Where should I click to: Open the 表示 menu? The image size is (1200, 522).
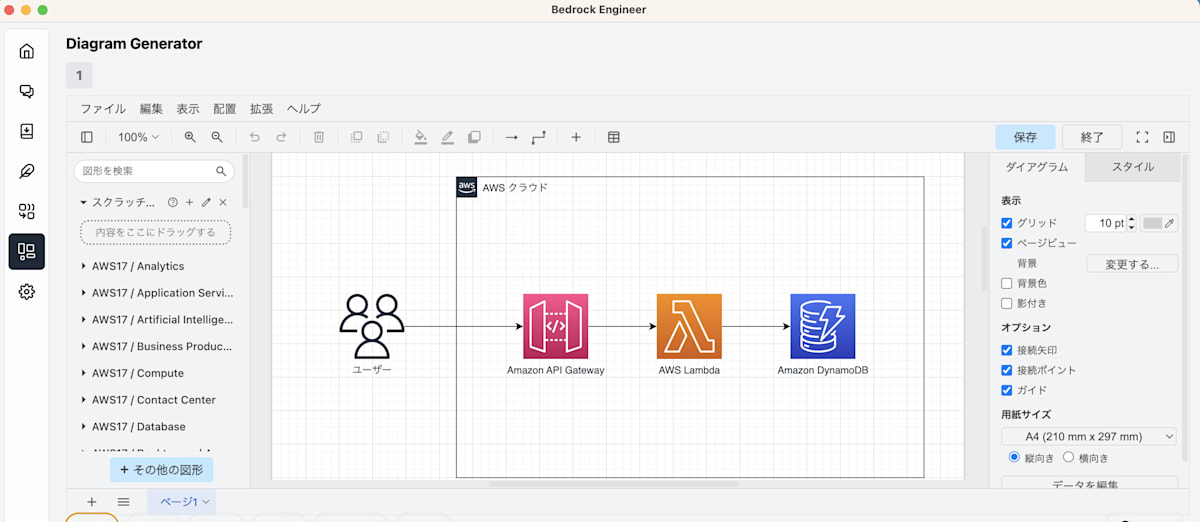click(x=188, y=109)
